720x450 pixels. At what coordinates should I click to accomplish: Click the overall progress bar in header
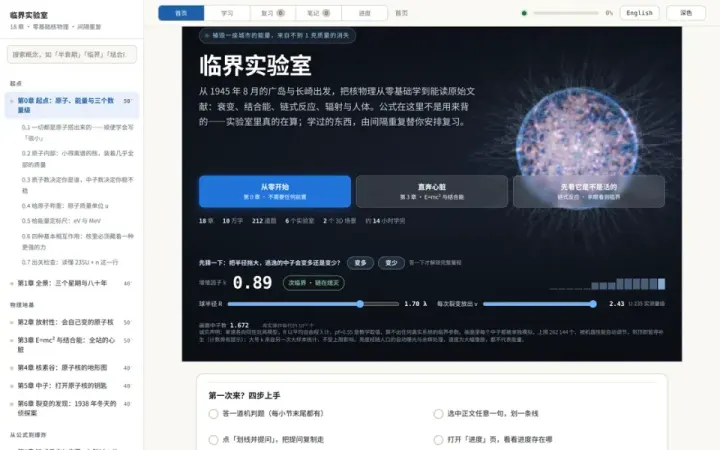tap(566, 13)
